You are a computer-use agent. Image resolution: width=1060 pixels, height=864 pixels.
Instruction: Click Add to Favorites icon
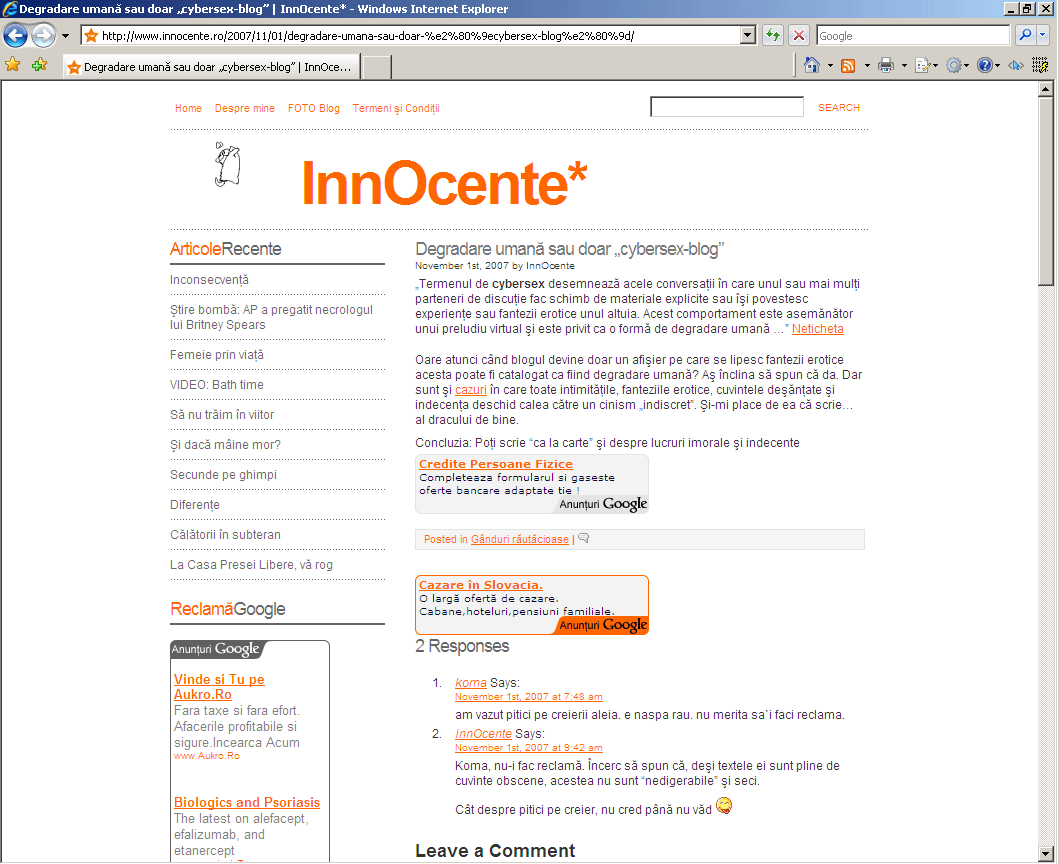[39, 65]
